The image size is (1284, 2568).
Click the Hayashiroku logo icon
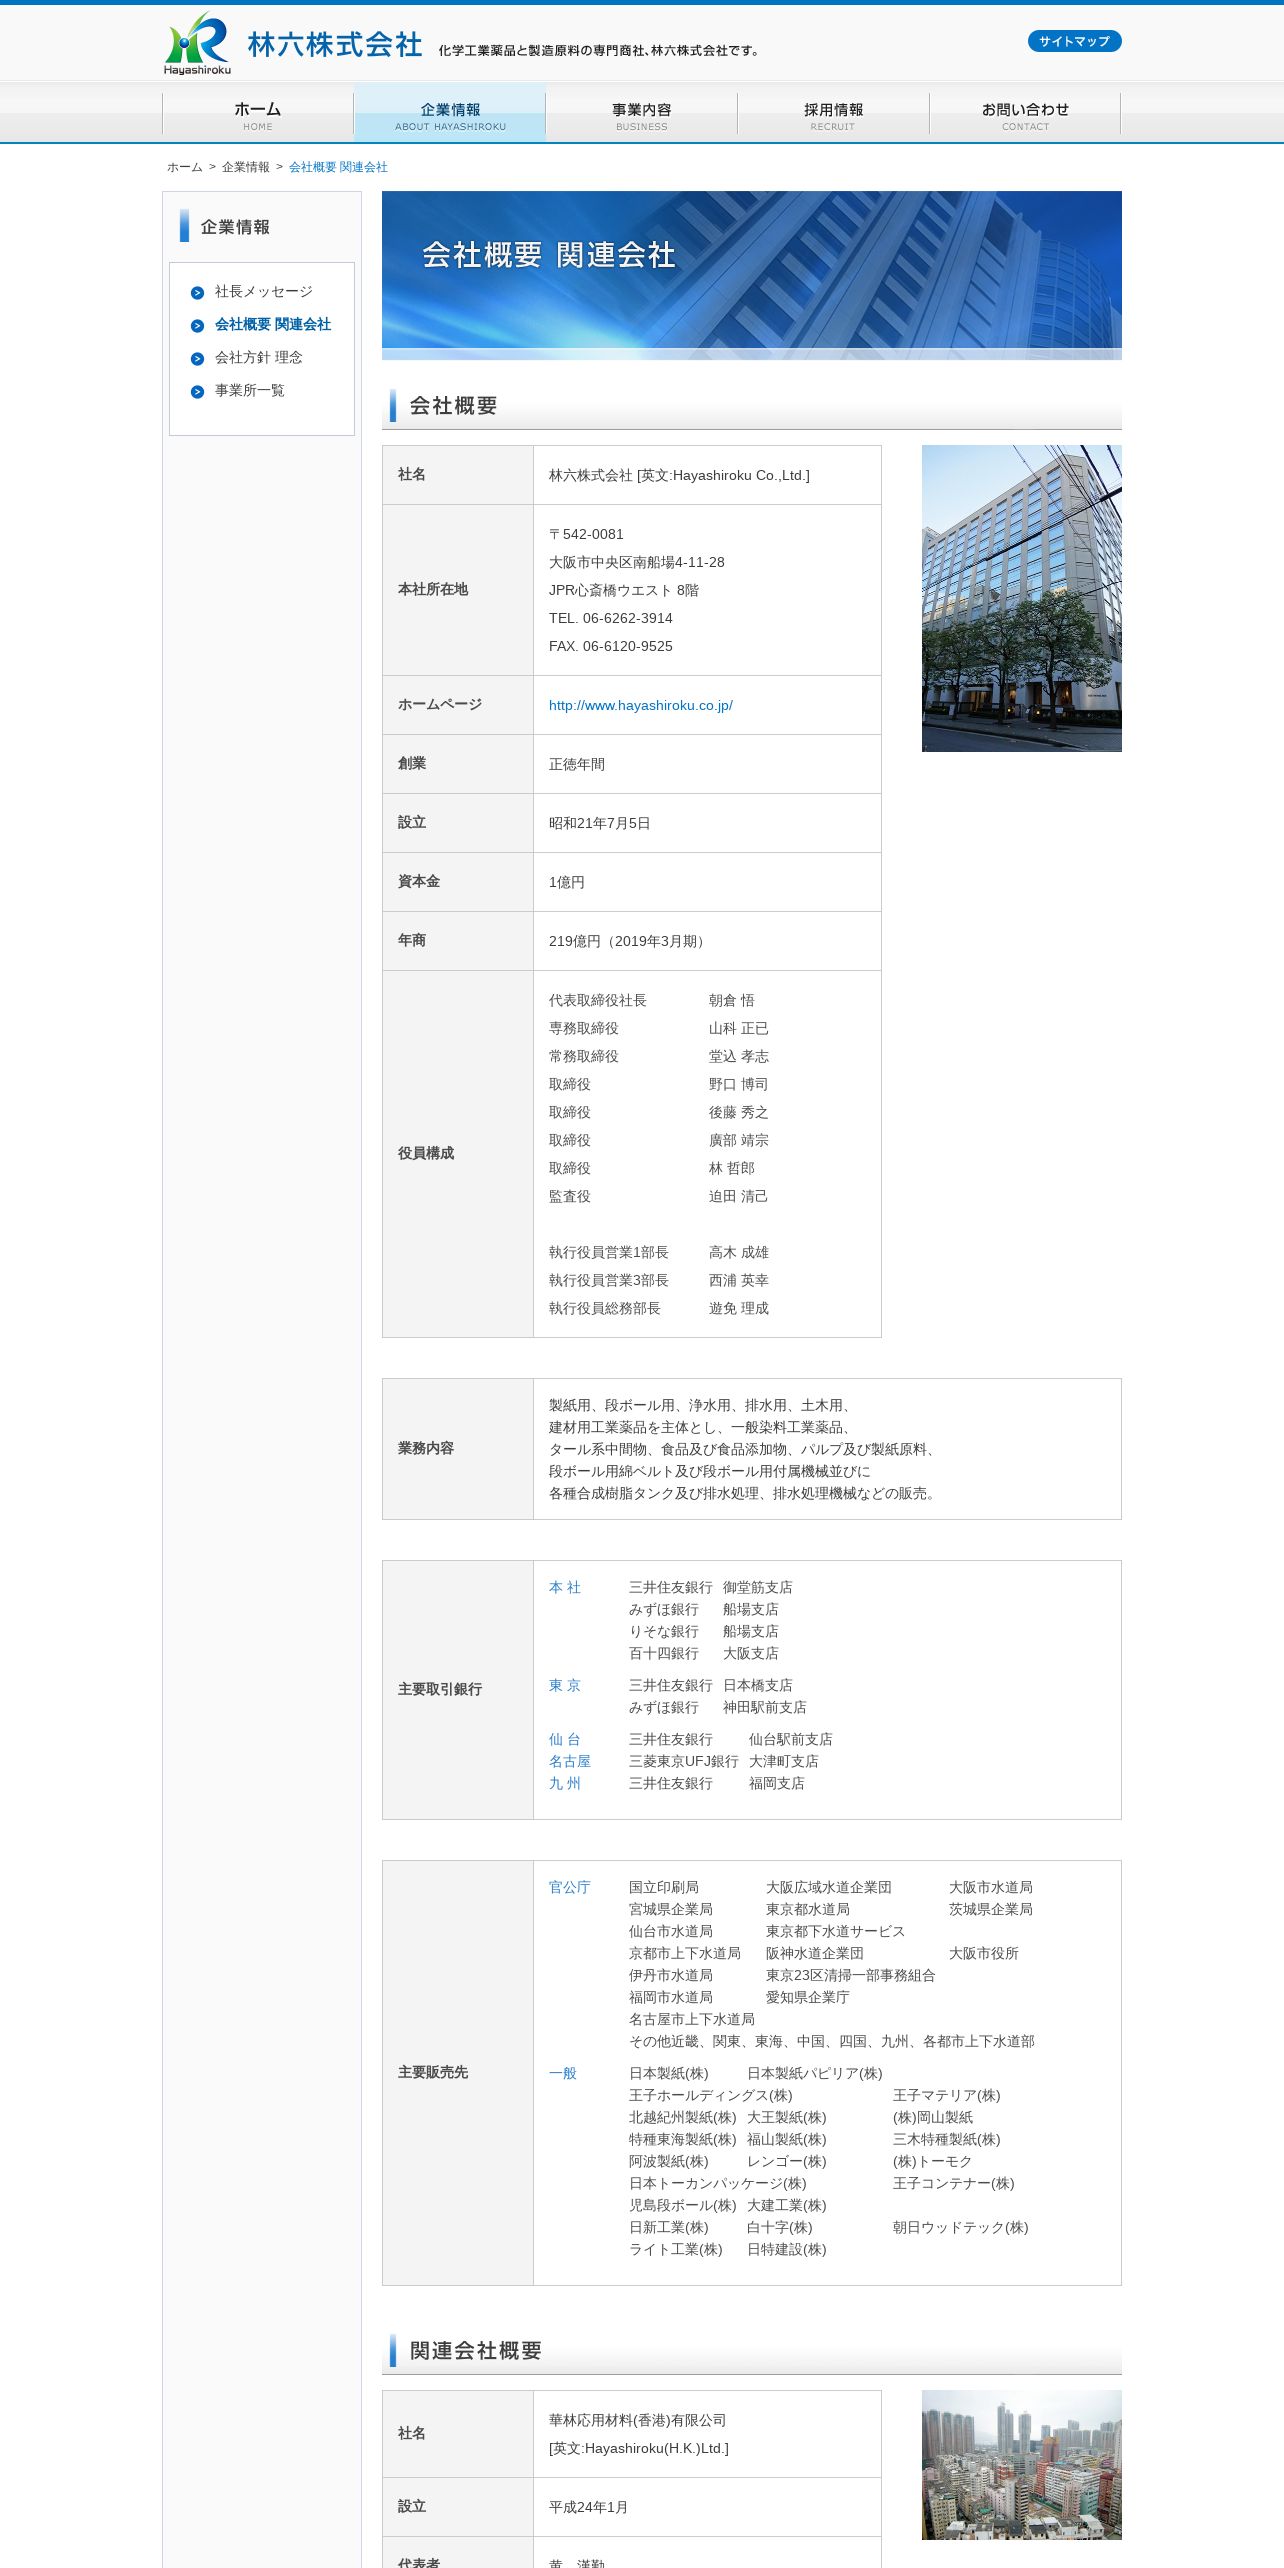tap(197, 43)
